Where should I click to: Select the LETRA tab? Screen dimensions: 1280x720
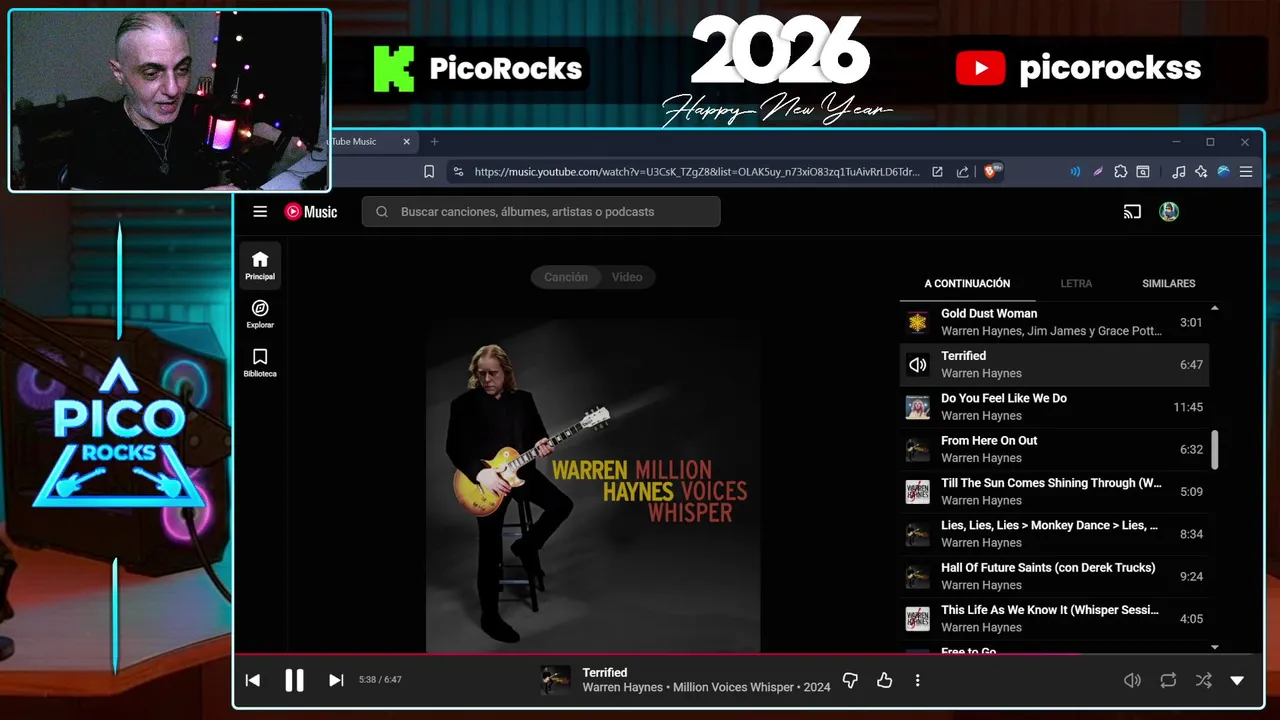[x=1076, y=283]
